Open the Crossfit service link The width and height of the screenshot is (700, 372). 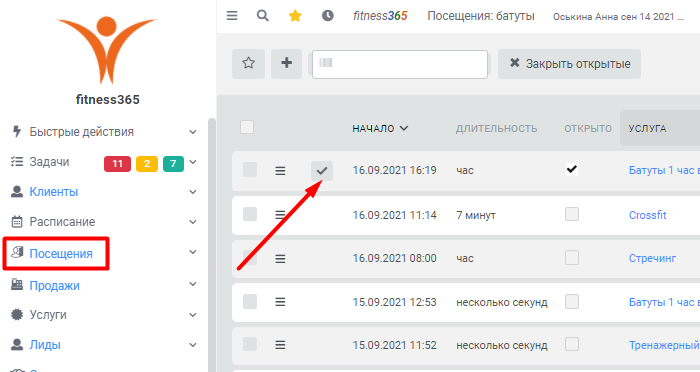tap(647, 215)
